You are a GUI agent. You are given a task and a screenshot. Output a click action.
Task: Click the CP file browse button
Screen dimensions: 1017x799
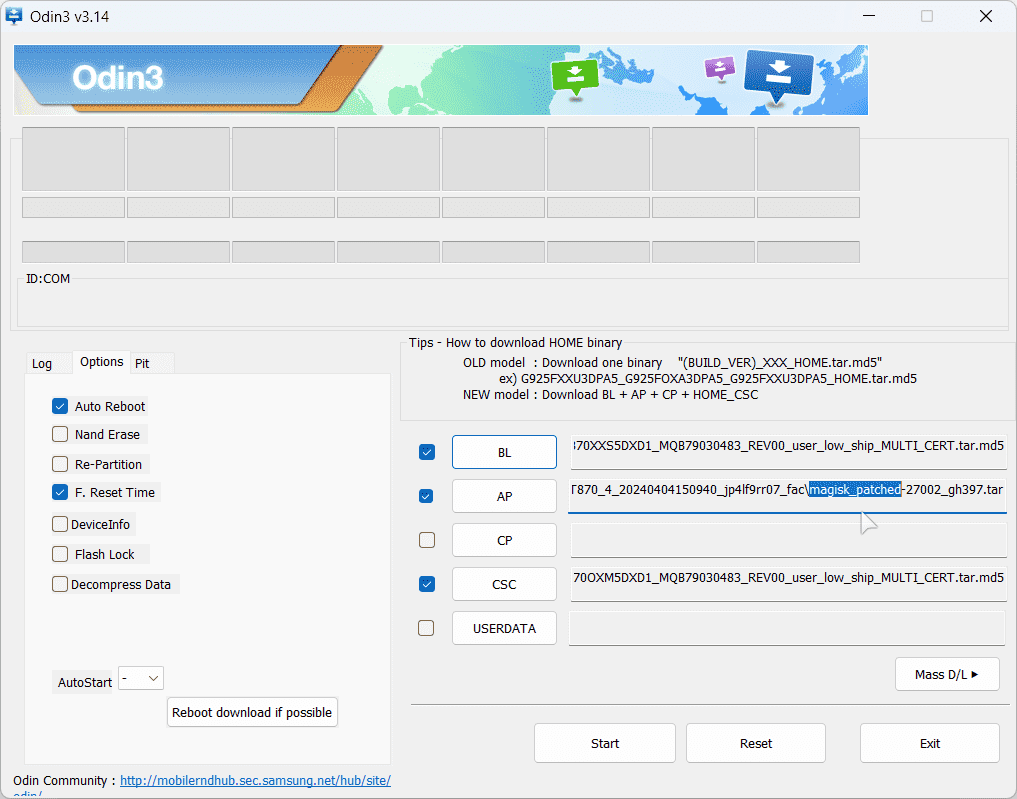[504, 540]
